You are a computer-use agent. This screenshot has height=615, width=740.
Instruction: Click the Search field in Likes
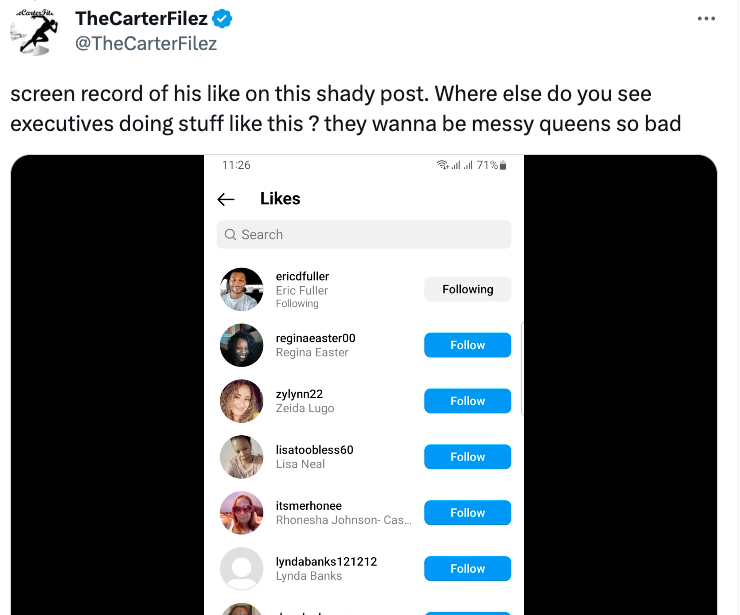364,235
